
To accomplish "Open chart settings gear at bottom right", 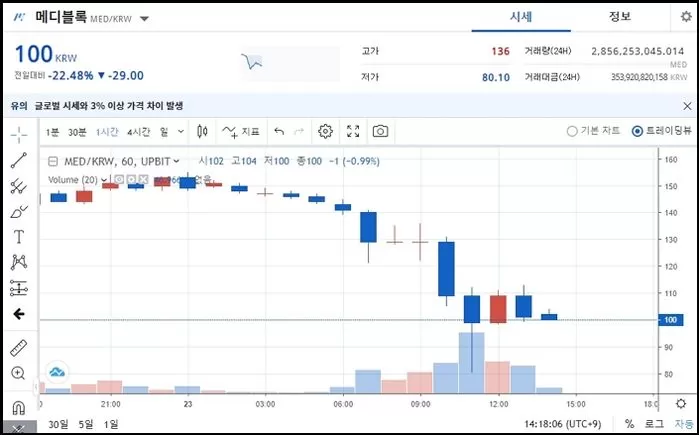I will tap(681, 404).
